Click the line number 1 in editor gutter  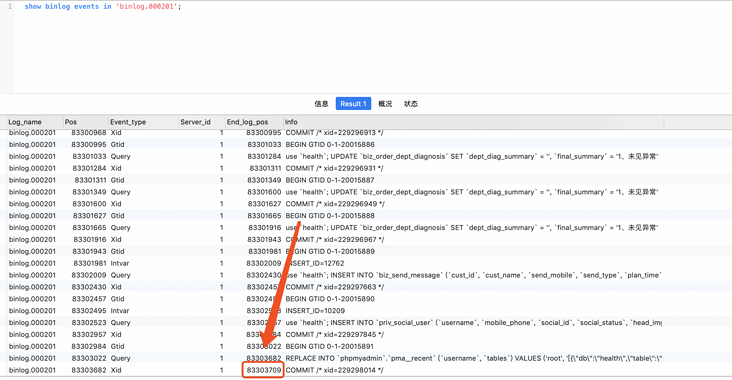[x=10, y=7]
